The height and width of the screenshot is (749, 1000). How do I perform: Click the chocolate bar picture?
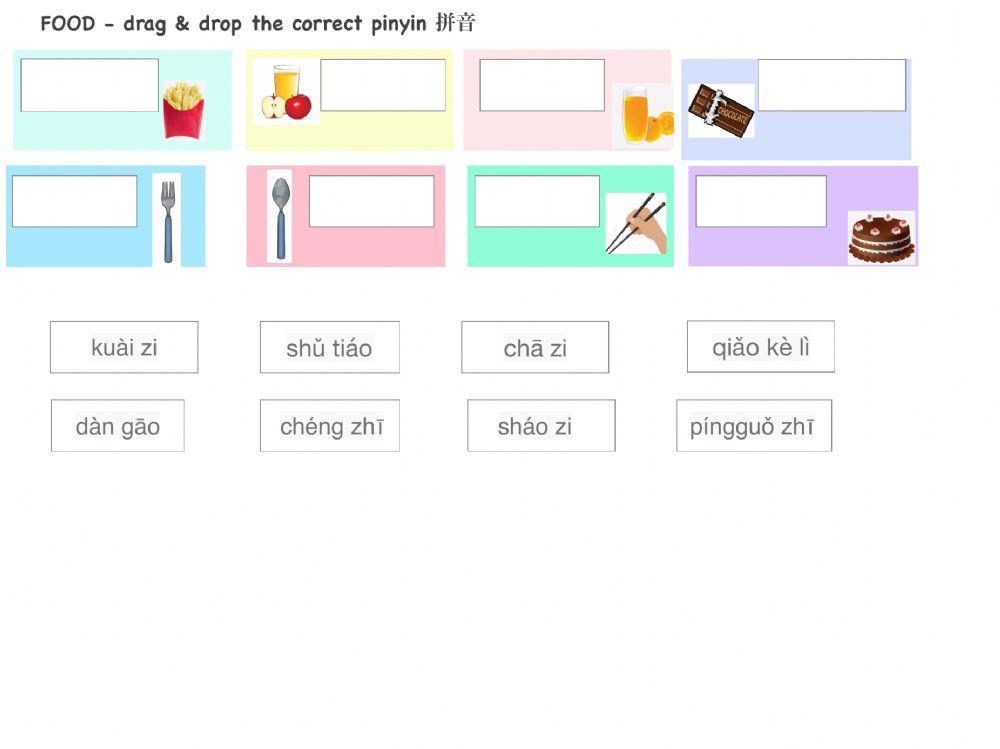721,110
